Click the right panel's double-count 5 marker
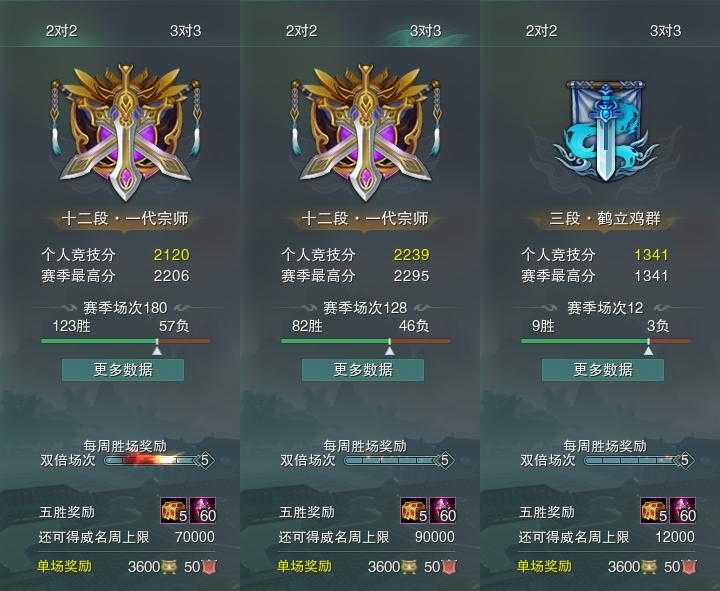The image size is (720, 591). click(684, 460)
